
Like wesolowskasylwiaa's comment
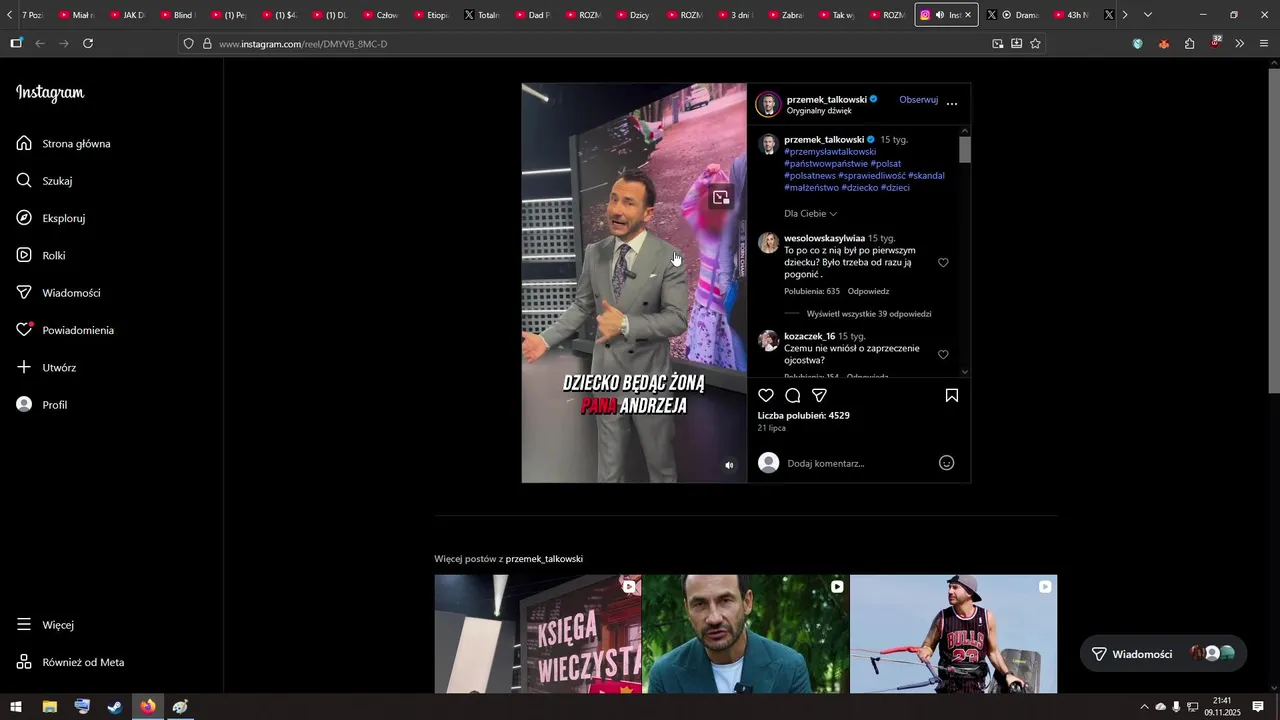tap(943, 263)
